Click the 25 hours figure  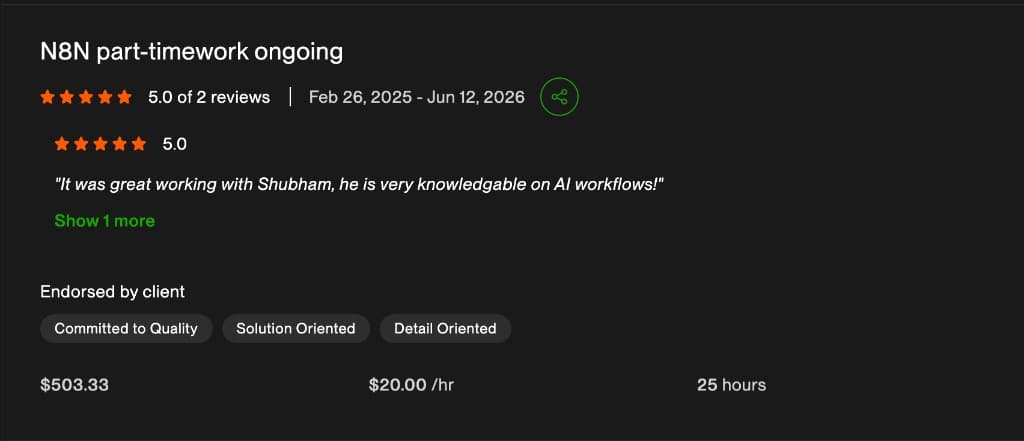pos(731,385)
